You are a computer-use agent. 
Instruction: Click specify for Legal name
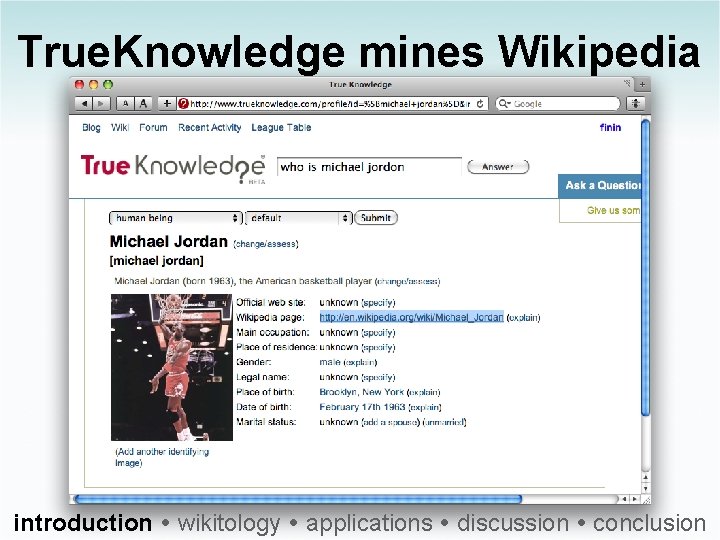coord(378,377)
